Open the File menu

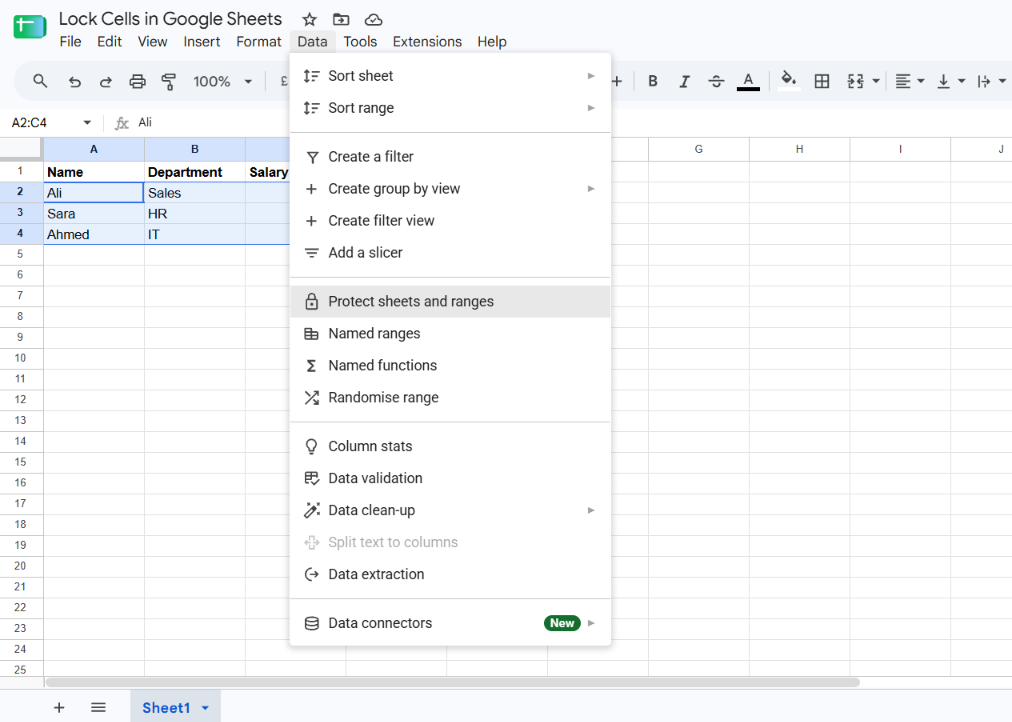[x=70, y=42]
